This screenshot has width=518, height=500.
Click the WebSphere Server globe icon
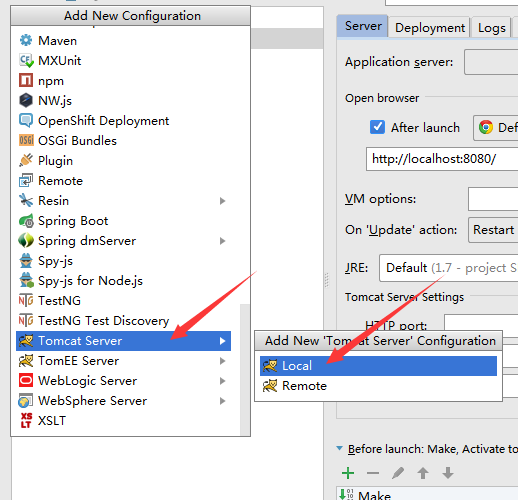coord(26,401)
